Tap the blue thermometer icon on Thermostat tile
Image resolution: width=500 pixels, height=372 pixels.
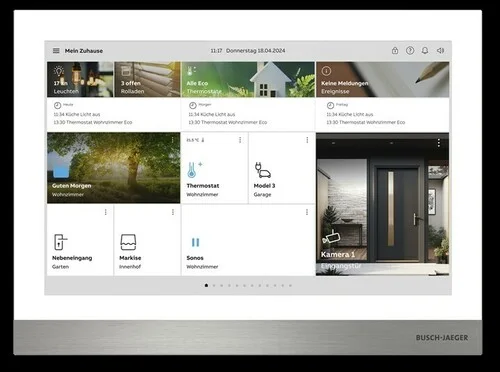[x=195, y=170]
